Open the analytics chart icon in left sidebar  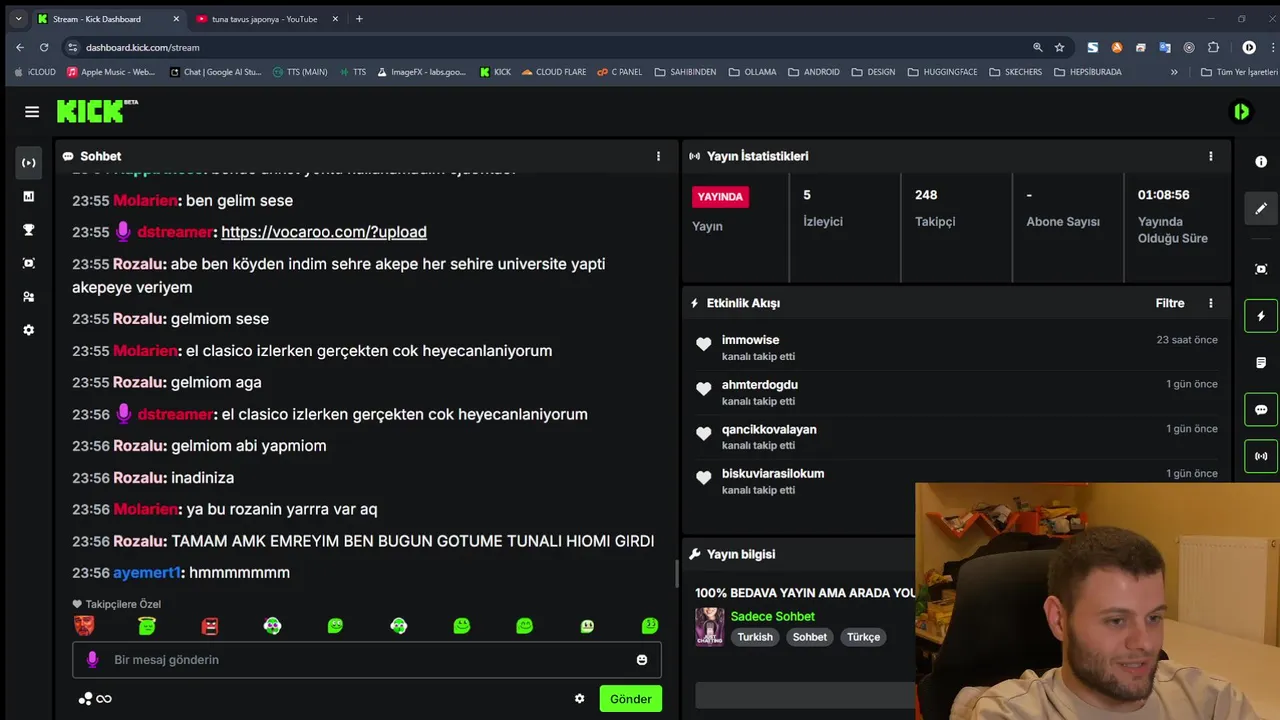click(x=28, y=196)
